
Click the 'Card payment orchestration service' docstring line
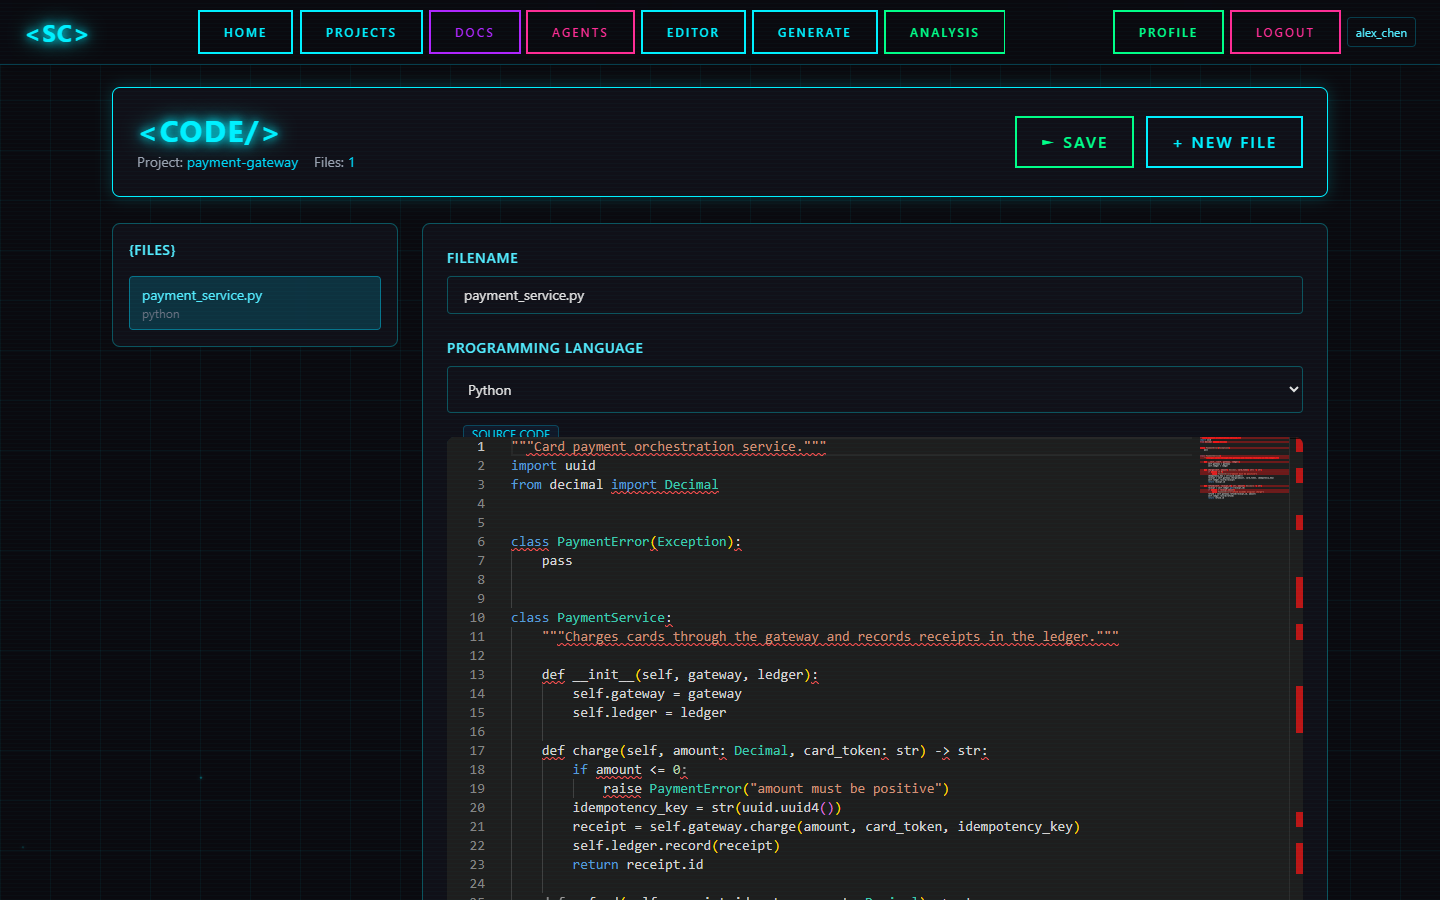click(x=669, y=447)
